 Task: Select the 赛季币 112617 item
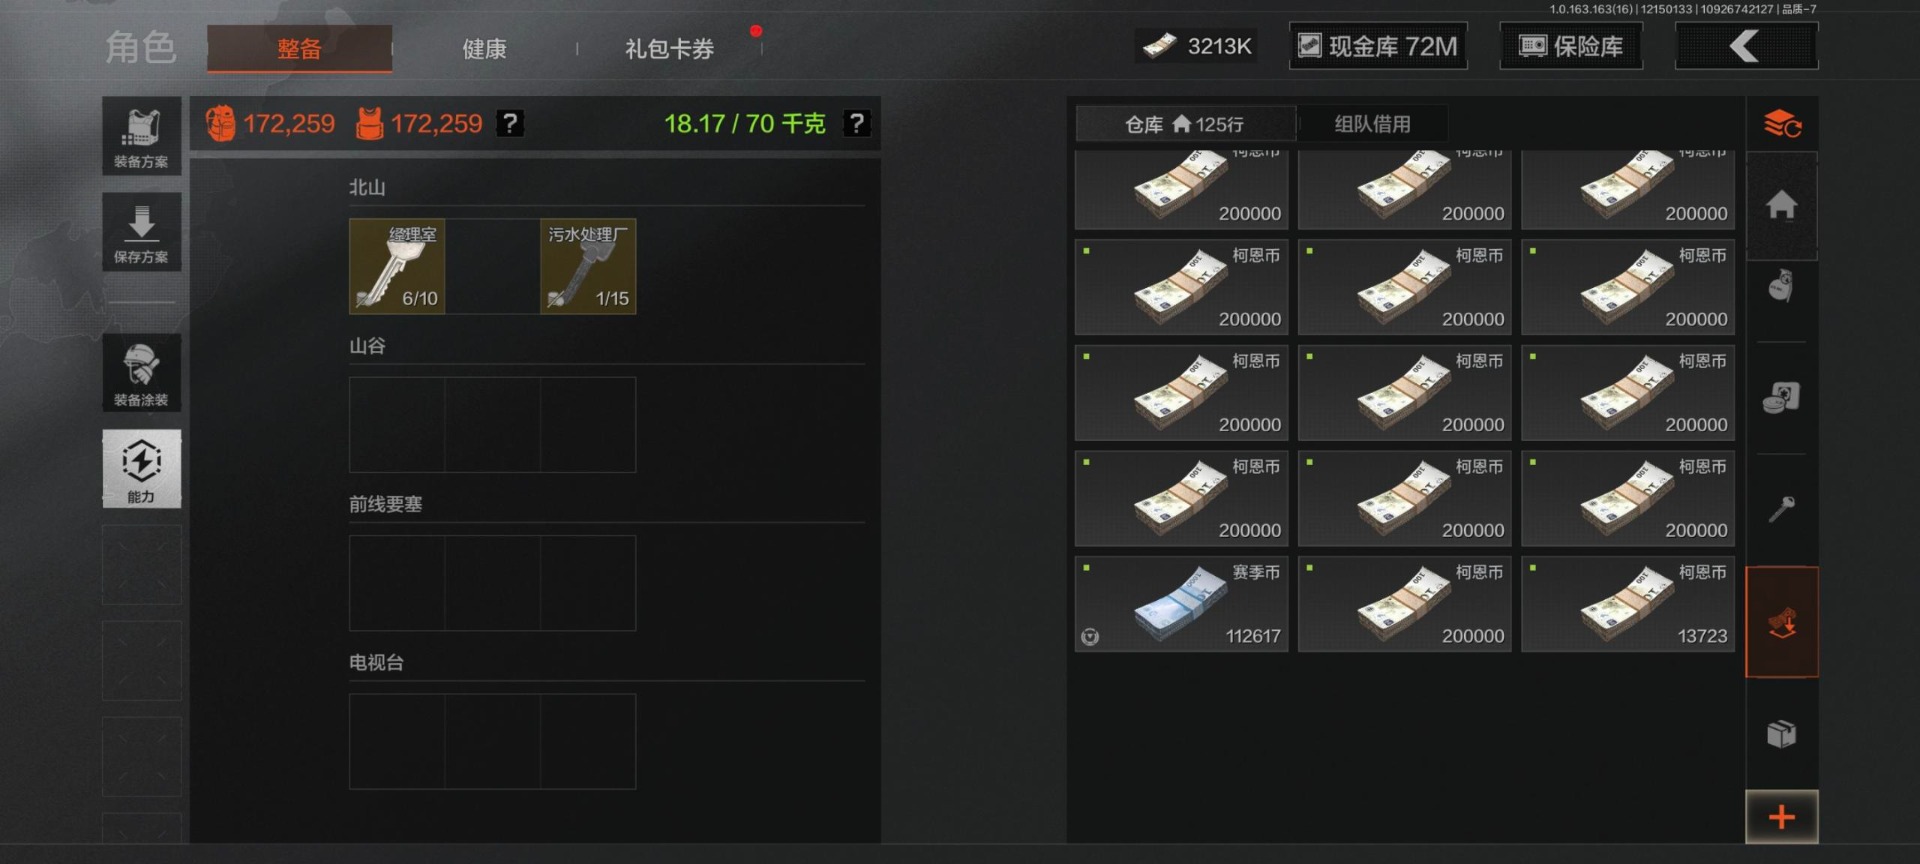pyautogui.click(x=1182, y=604)
